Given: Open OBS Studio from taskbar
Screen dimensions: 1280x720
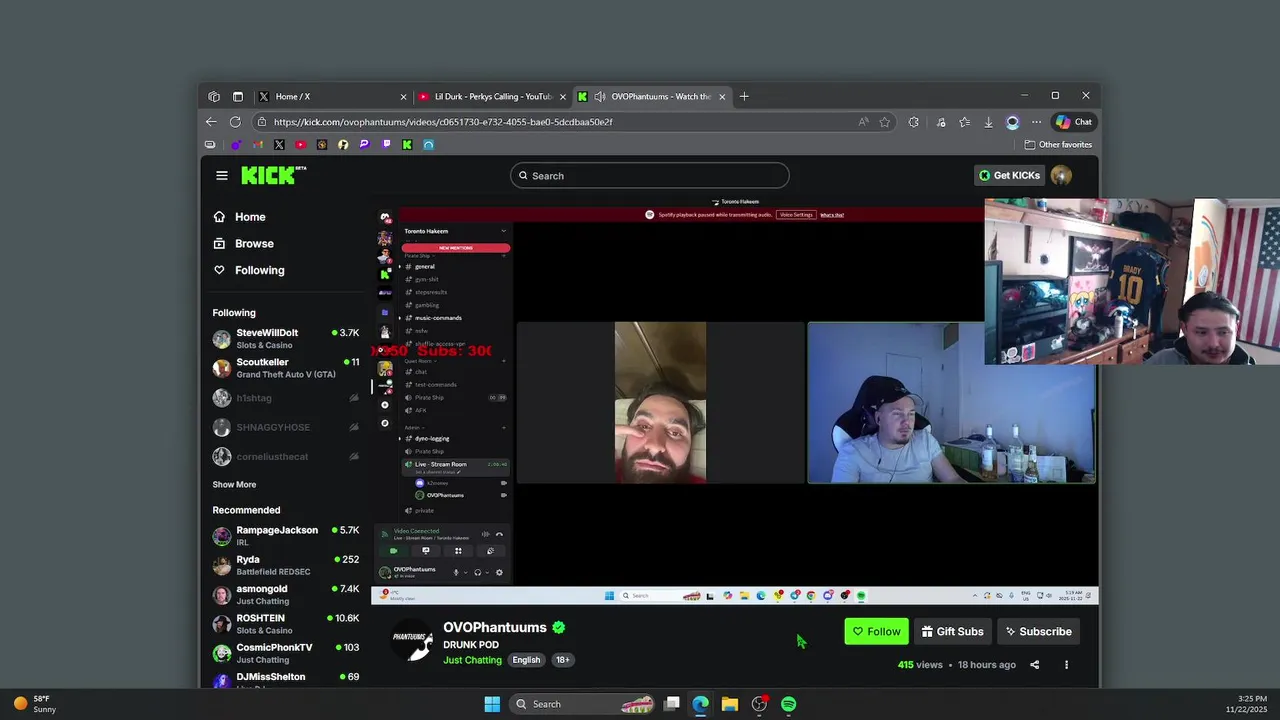Looking at the screenshot, I should 760,704.
